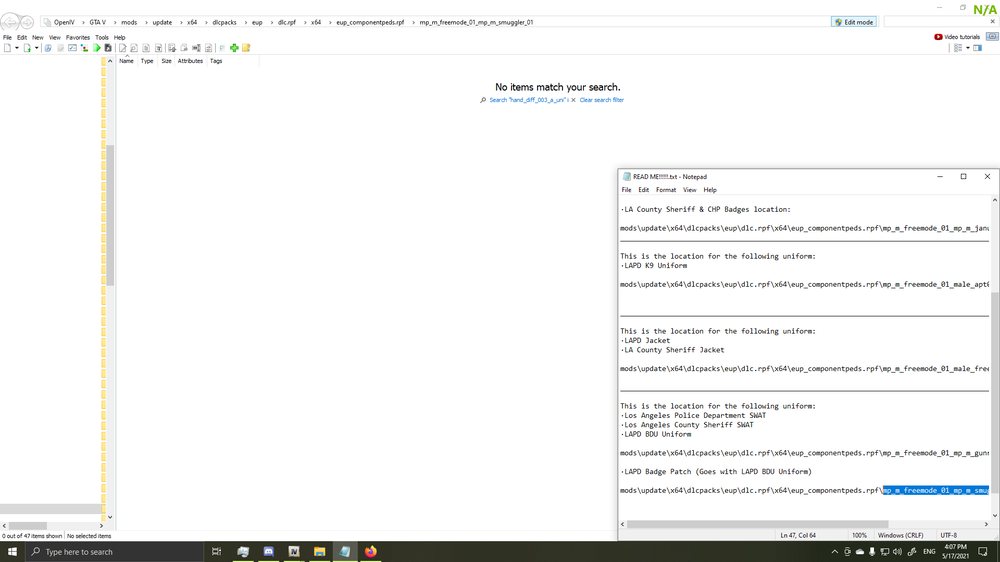The width and height of the screenshot is (1000, 562).
Task: Sort the file list by the Name column
Action: [x=126, y=61]
